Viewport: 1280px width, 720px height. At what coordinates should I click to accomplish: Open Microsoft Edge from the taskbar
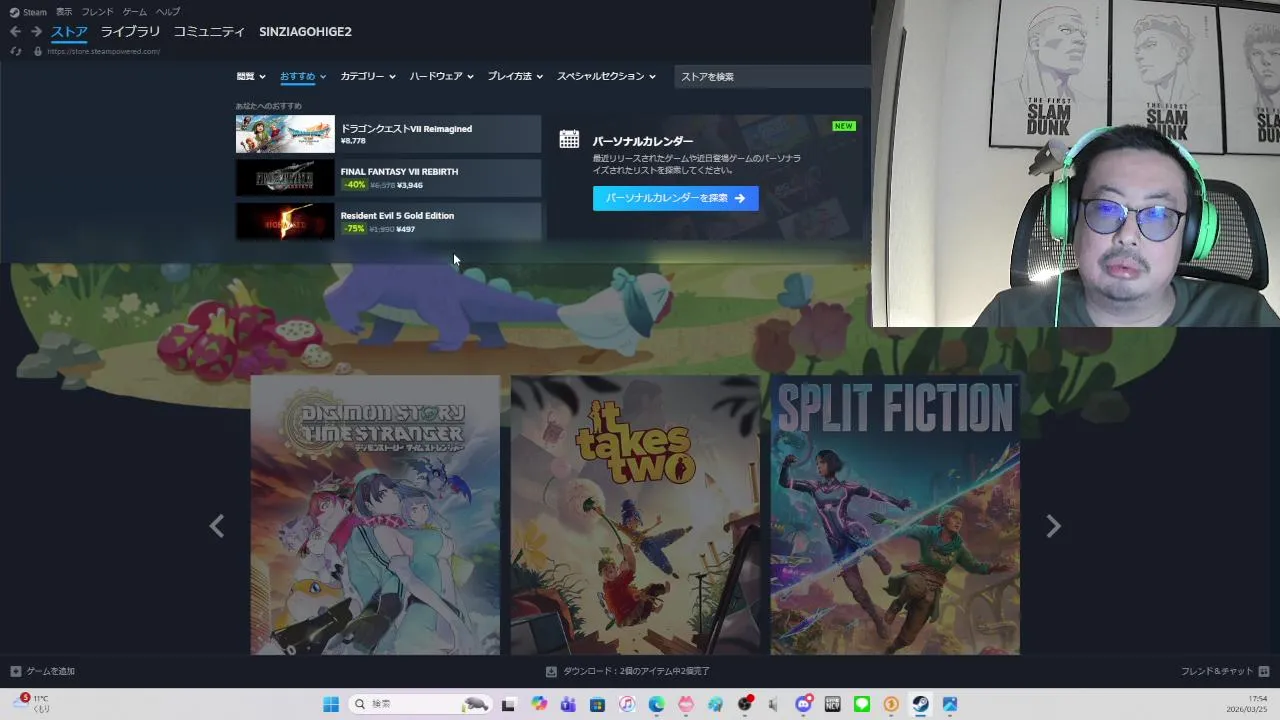(656, 704)
